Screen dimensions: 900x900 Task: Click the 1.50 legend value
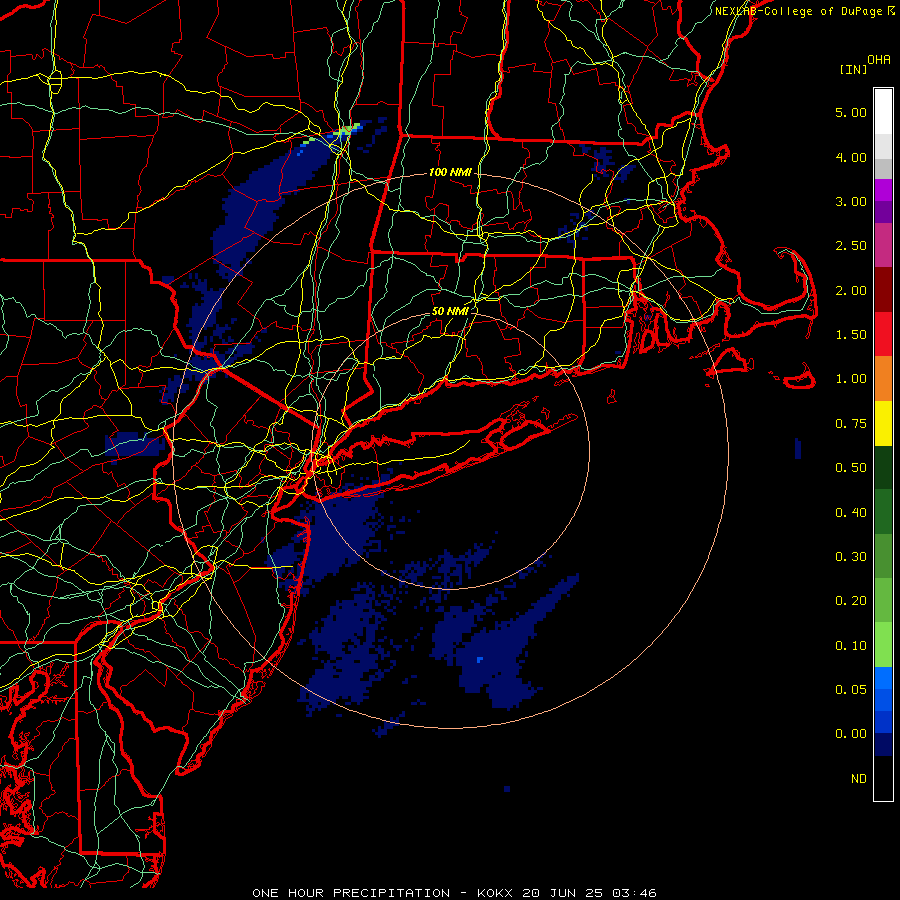[x=851, y=335]
